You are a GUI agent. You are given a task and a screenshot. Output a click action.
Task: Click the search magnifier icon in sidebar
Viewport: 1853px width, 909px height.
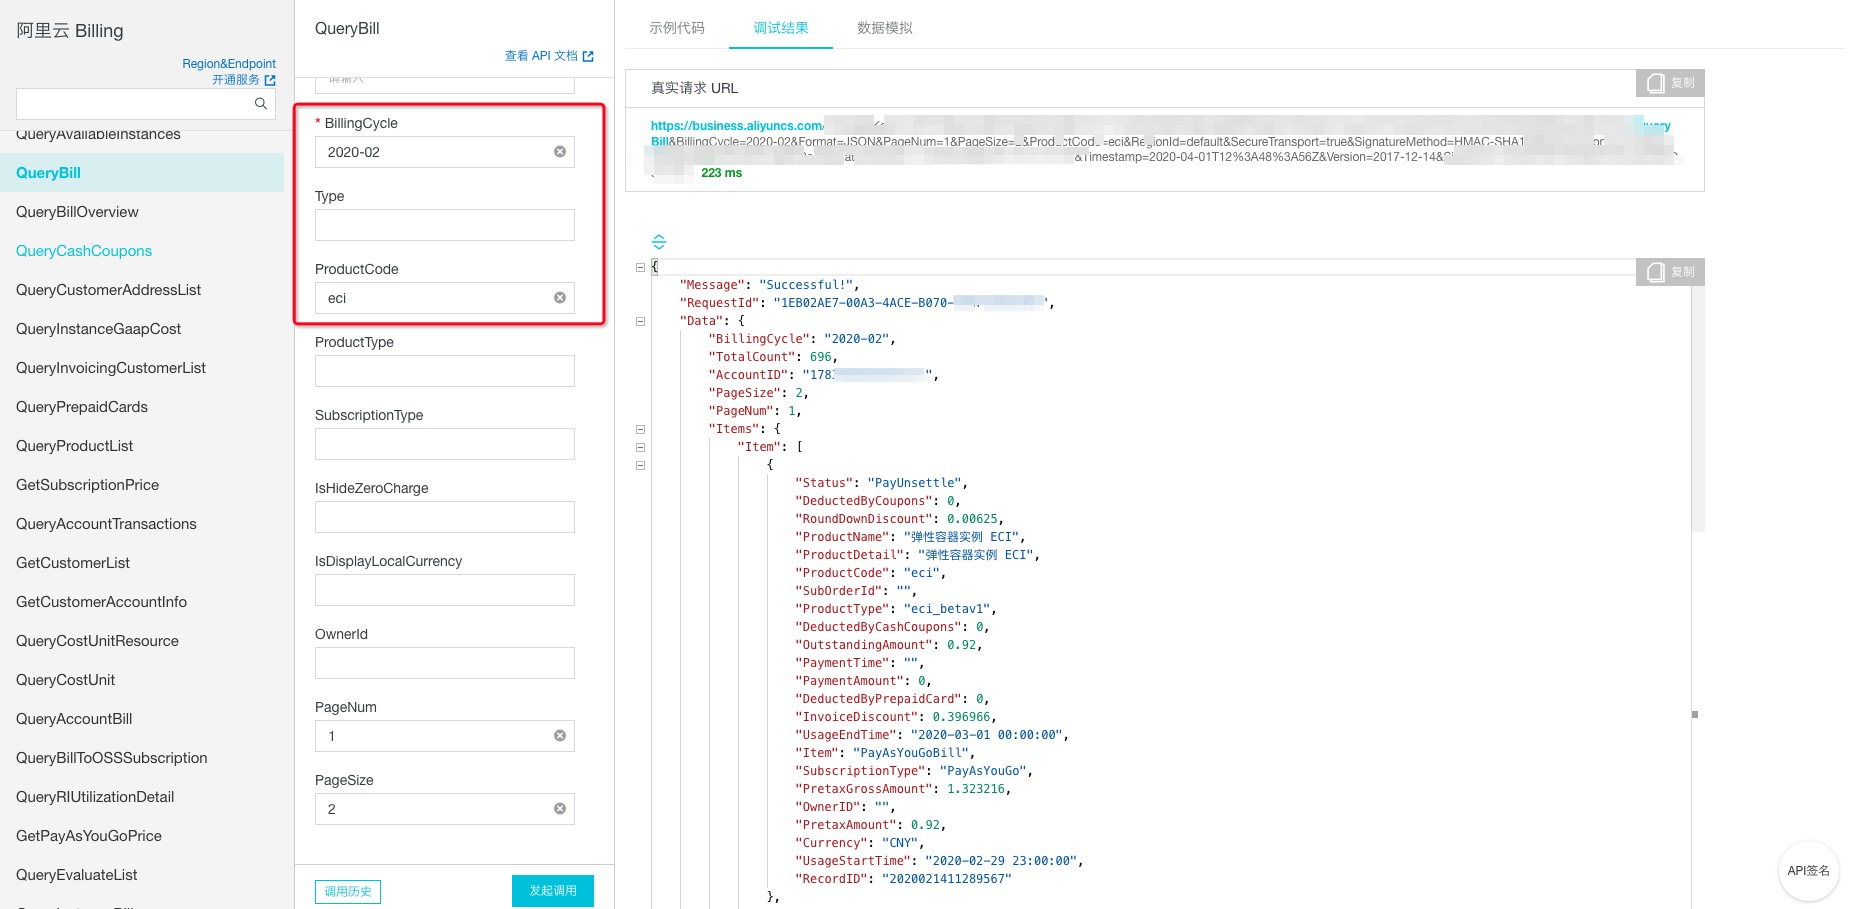coord(261,104)
